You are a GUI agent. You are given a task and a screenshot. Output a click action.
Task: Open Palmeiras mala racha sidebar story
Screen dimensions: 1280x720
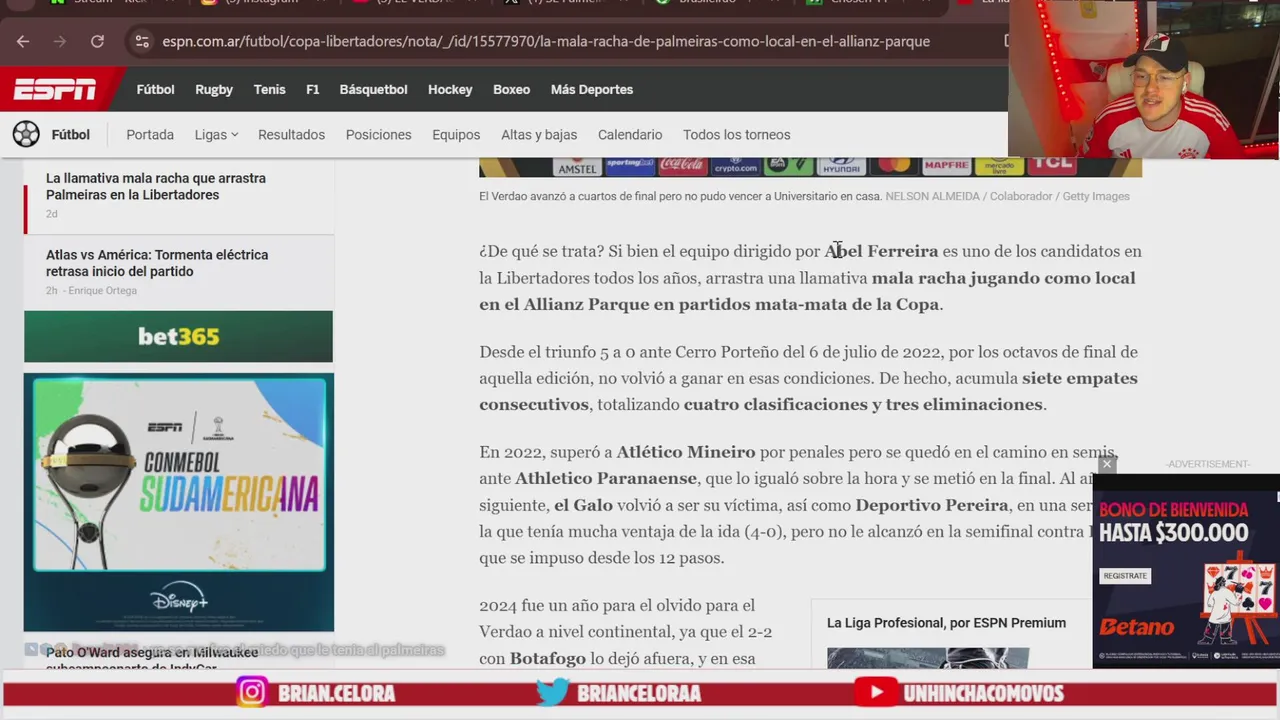point(156,186)
